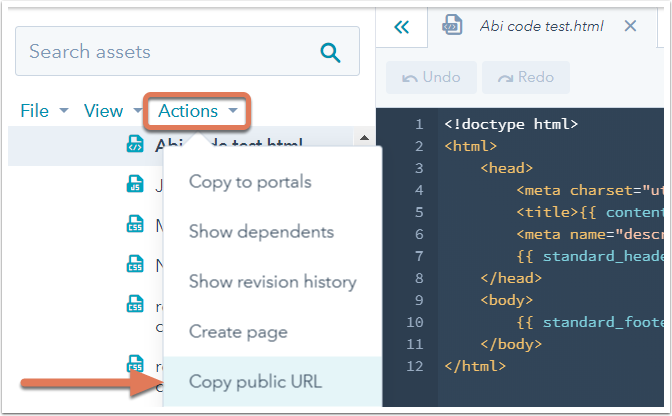Click the first CSS file icon
The width and height of the screenshot is (672, 416).
[134, 224]
